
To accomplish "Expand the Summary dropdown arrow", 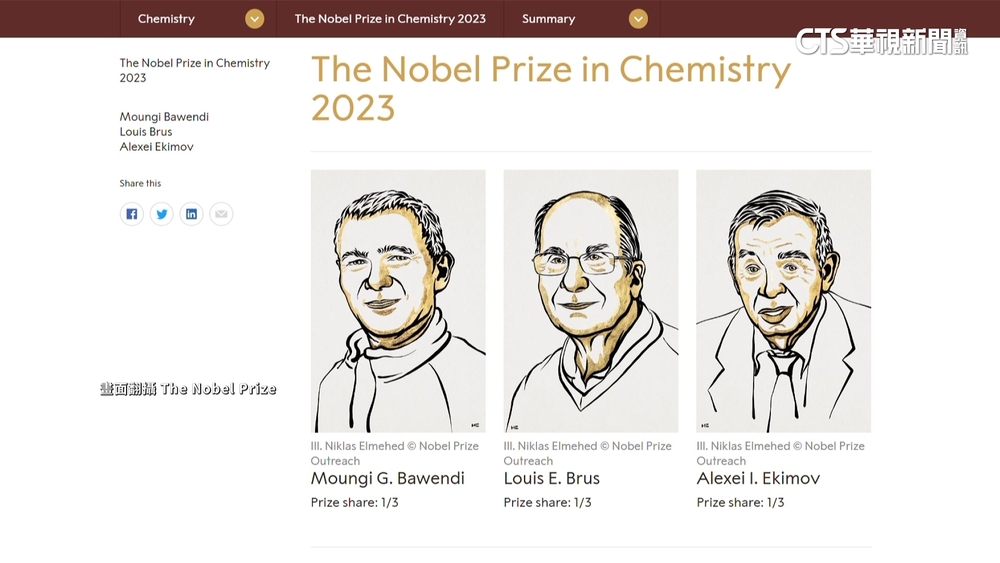I will (638, 19).
